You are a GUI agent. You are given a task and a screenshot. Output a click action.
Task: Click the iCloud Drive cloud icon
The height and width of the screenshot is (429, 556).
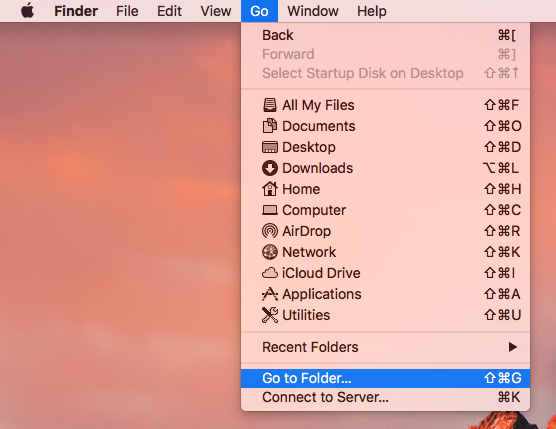(x=269, y=273)
